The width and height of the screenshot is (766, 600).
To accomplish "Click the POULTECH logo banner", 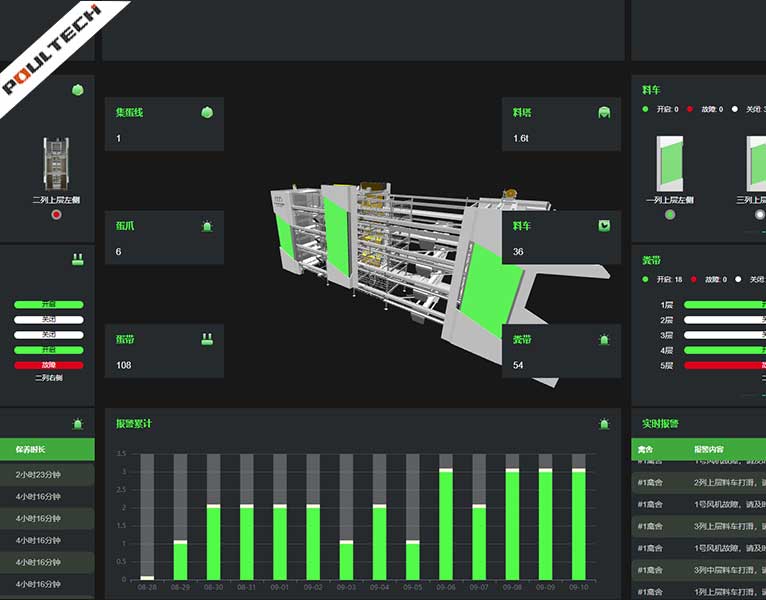I will pos(54,49).
